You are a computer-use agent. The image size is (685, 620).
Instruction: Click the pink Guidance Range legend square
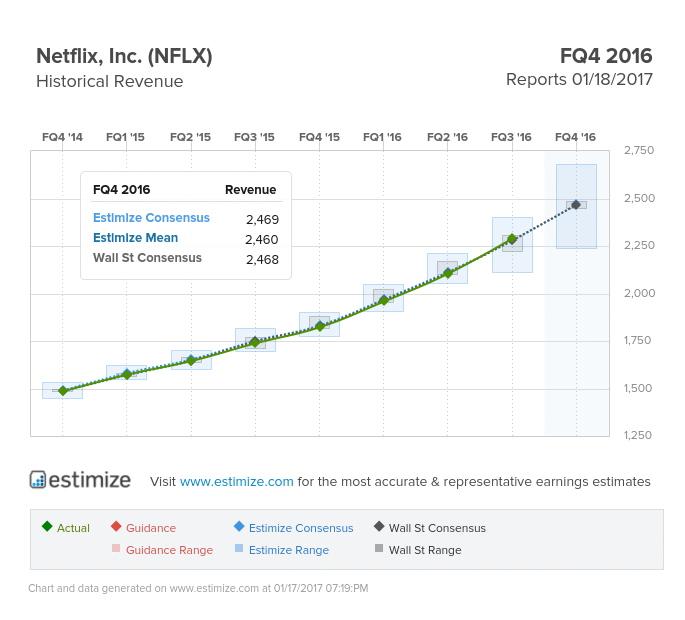116,548
